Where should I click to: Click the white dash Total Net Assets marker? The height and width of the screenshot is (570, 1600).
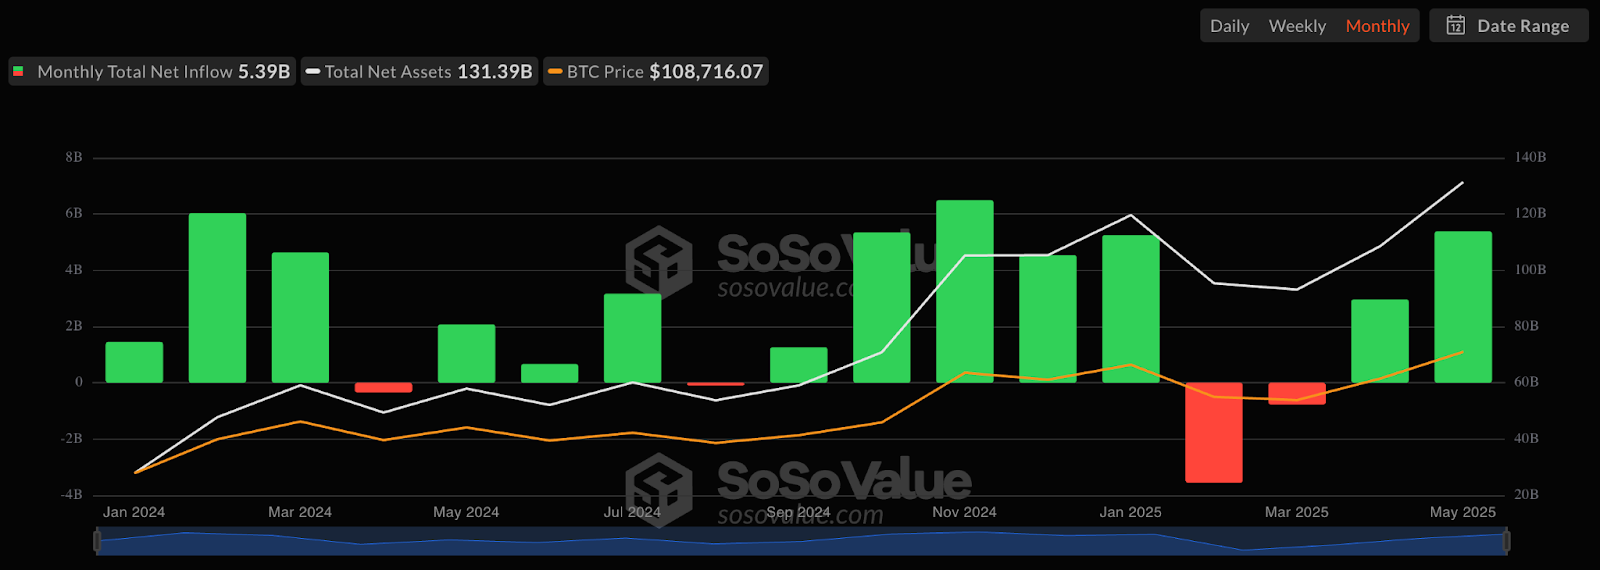313,72
